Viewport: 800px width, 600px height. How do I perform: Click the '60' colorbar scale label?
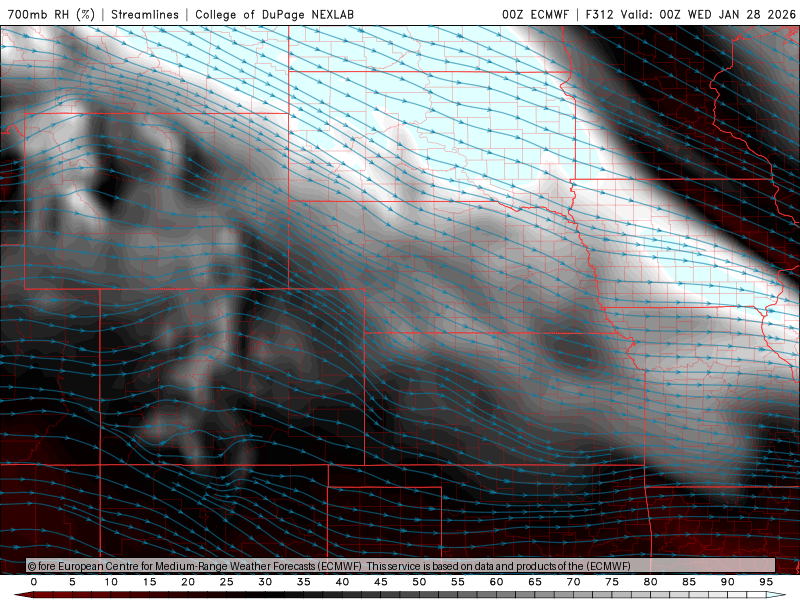click(x=496, y=582)
